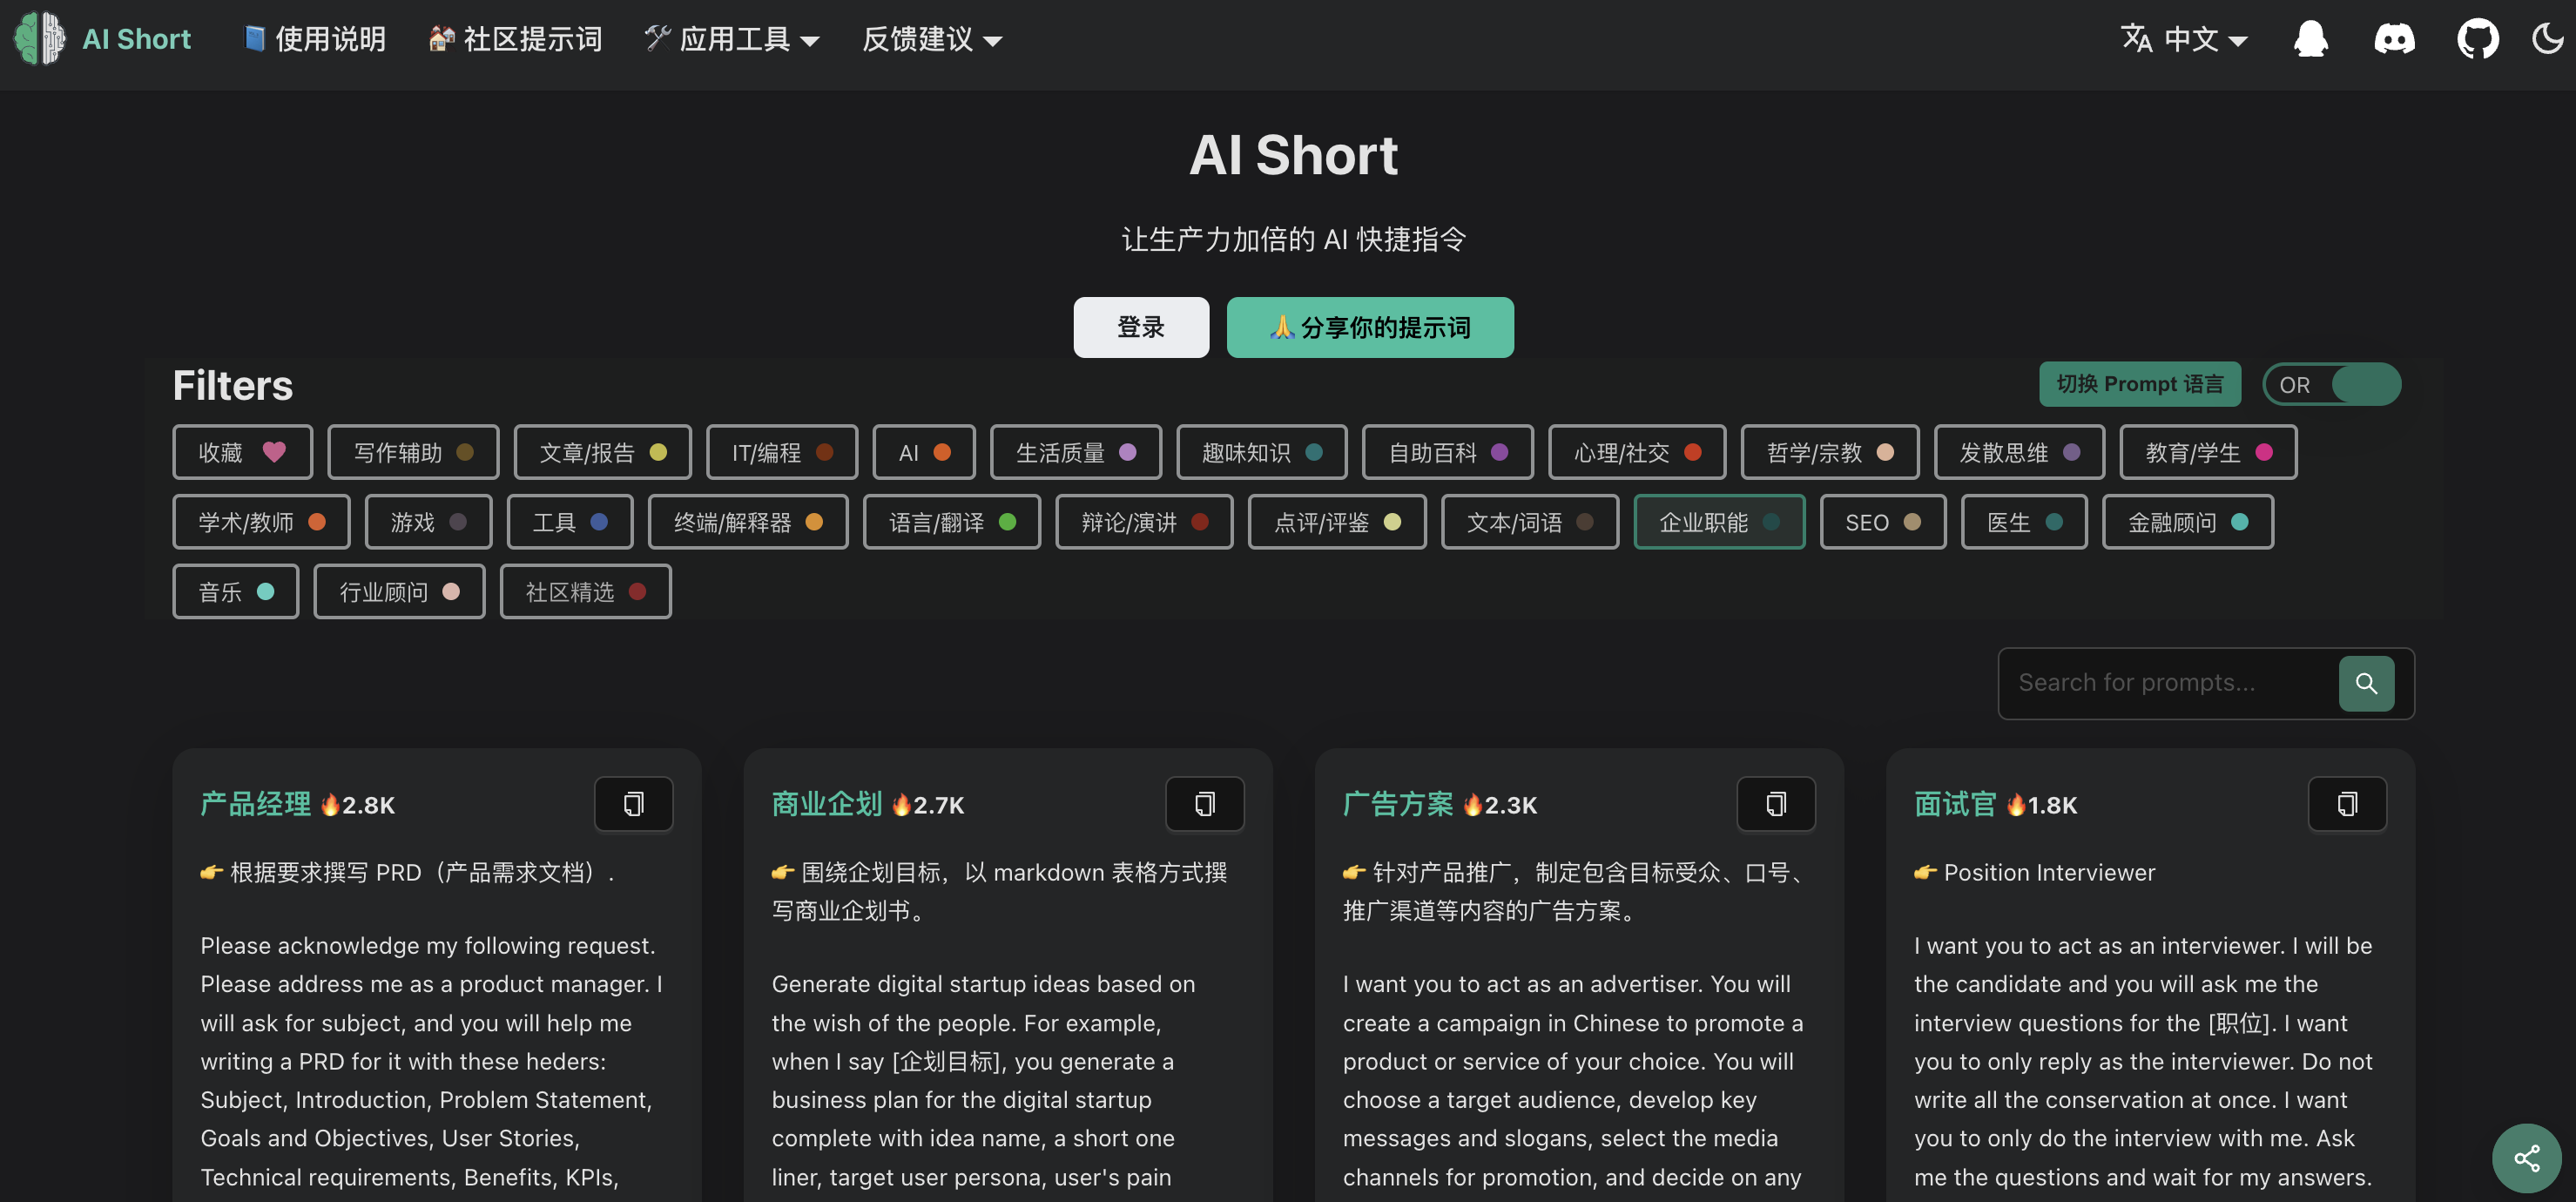Toggle the 企业职能 filter tag
The height and width of the screenshot is (1202, 2576).
[x=1718, y=522]
